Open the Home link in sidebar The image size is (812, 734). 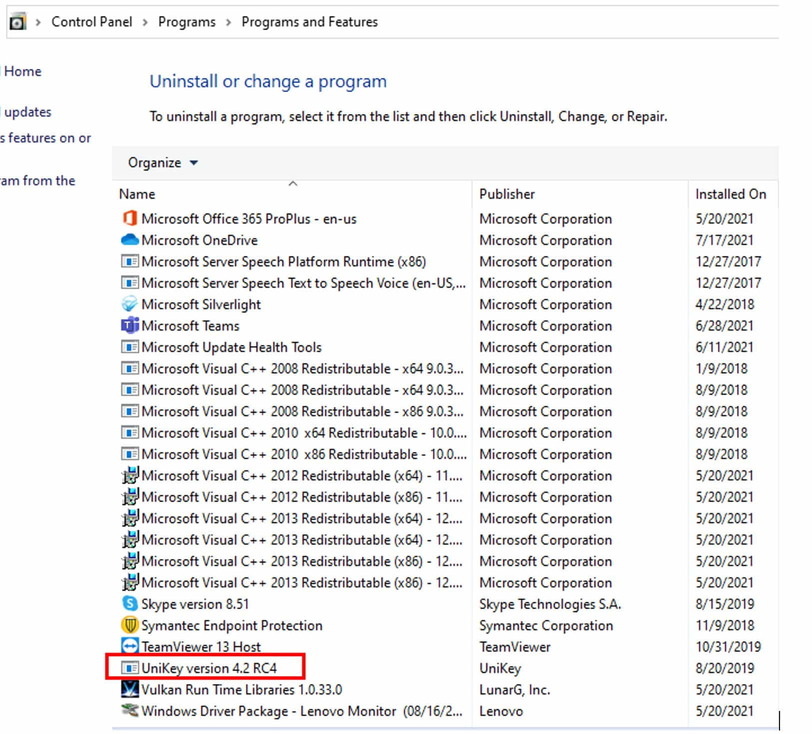click(x=22, y=71)
